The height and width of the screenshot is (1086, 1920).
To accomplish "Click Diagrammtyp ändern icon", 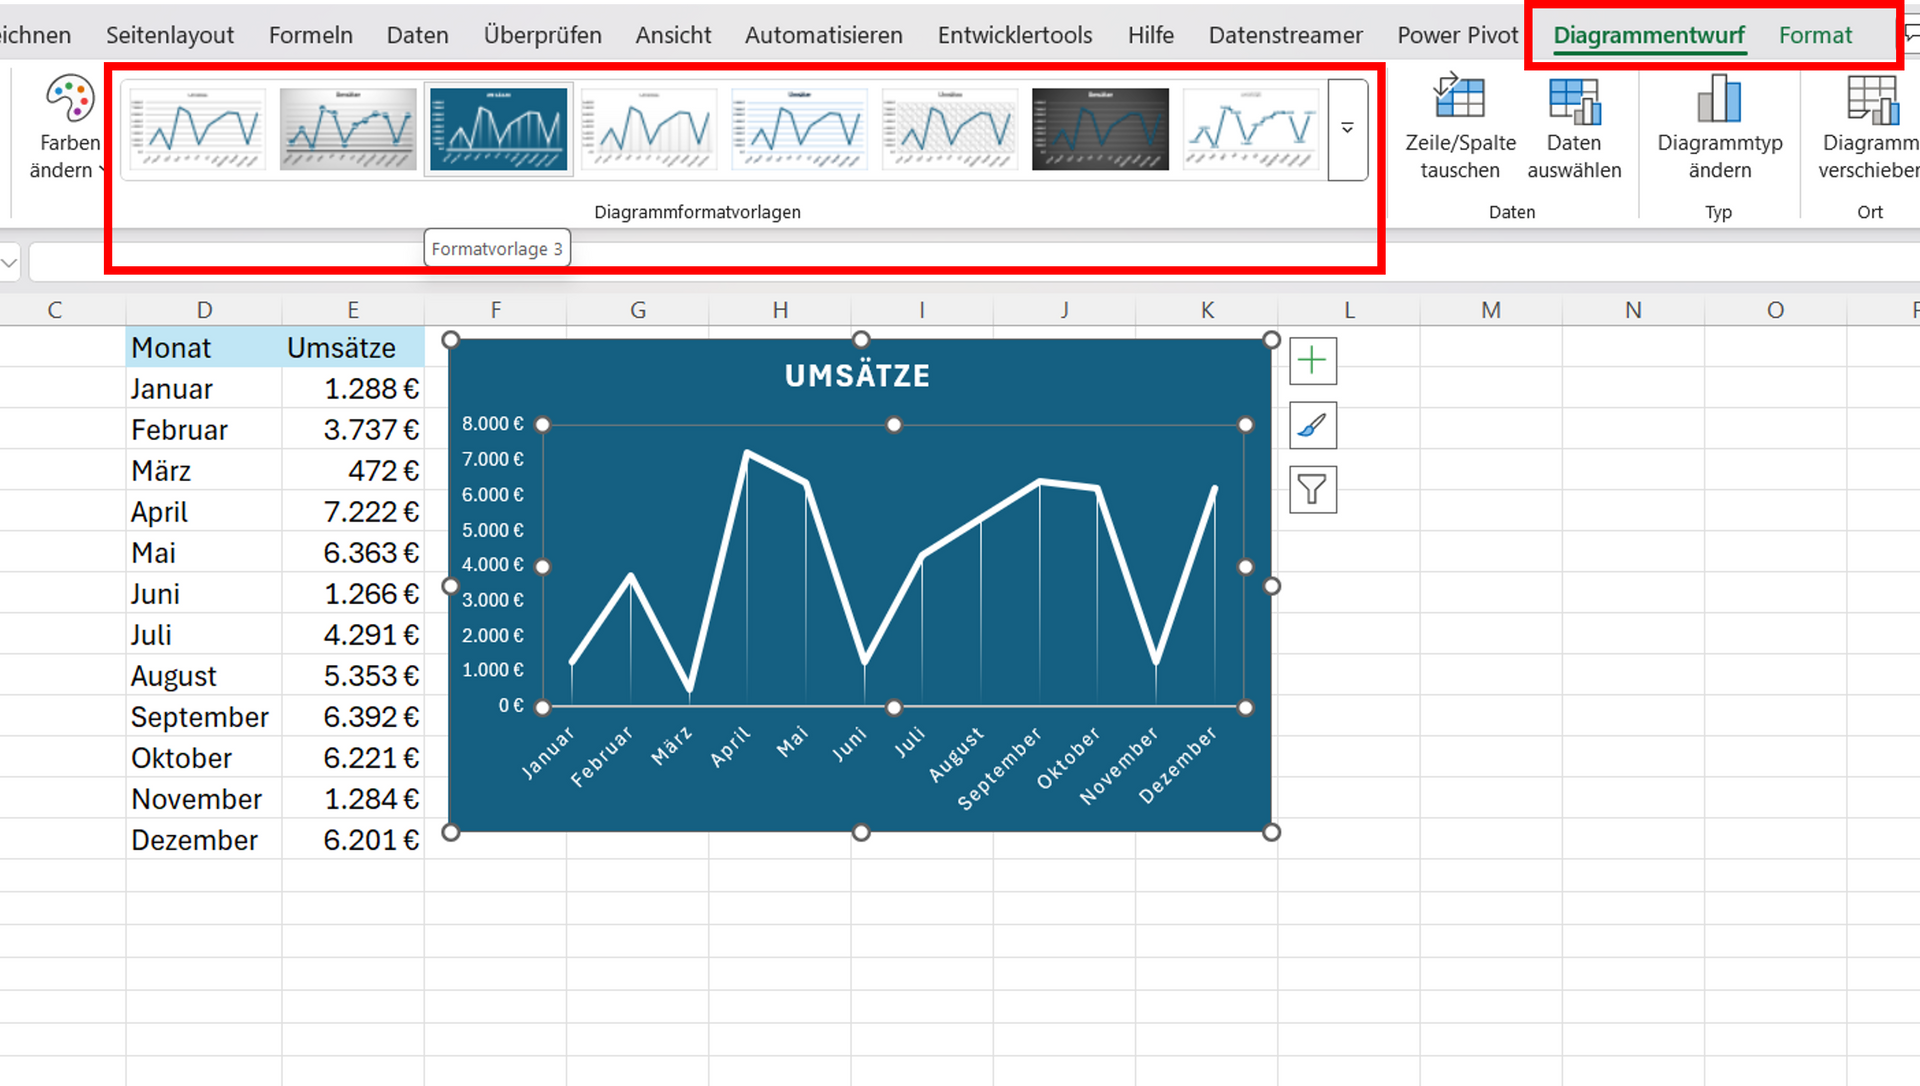I will tap(1719, 99).
